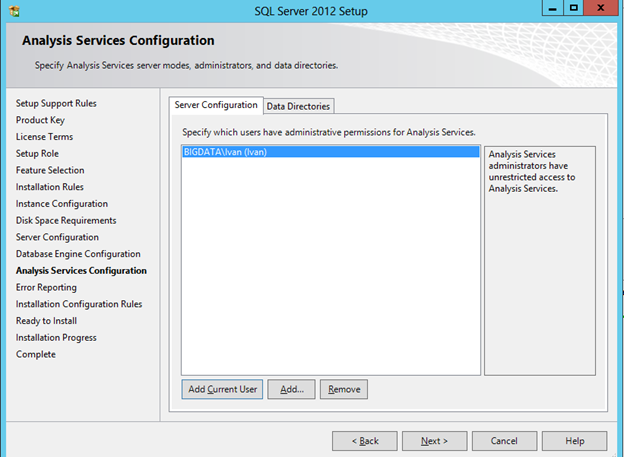Click Setup Support Rules in step list
The image size is (624, 457).
click(56, 104)
